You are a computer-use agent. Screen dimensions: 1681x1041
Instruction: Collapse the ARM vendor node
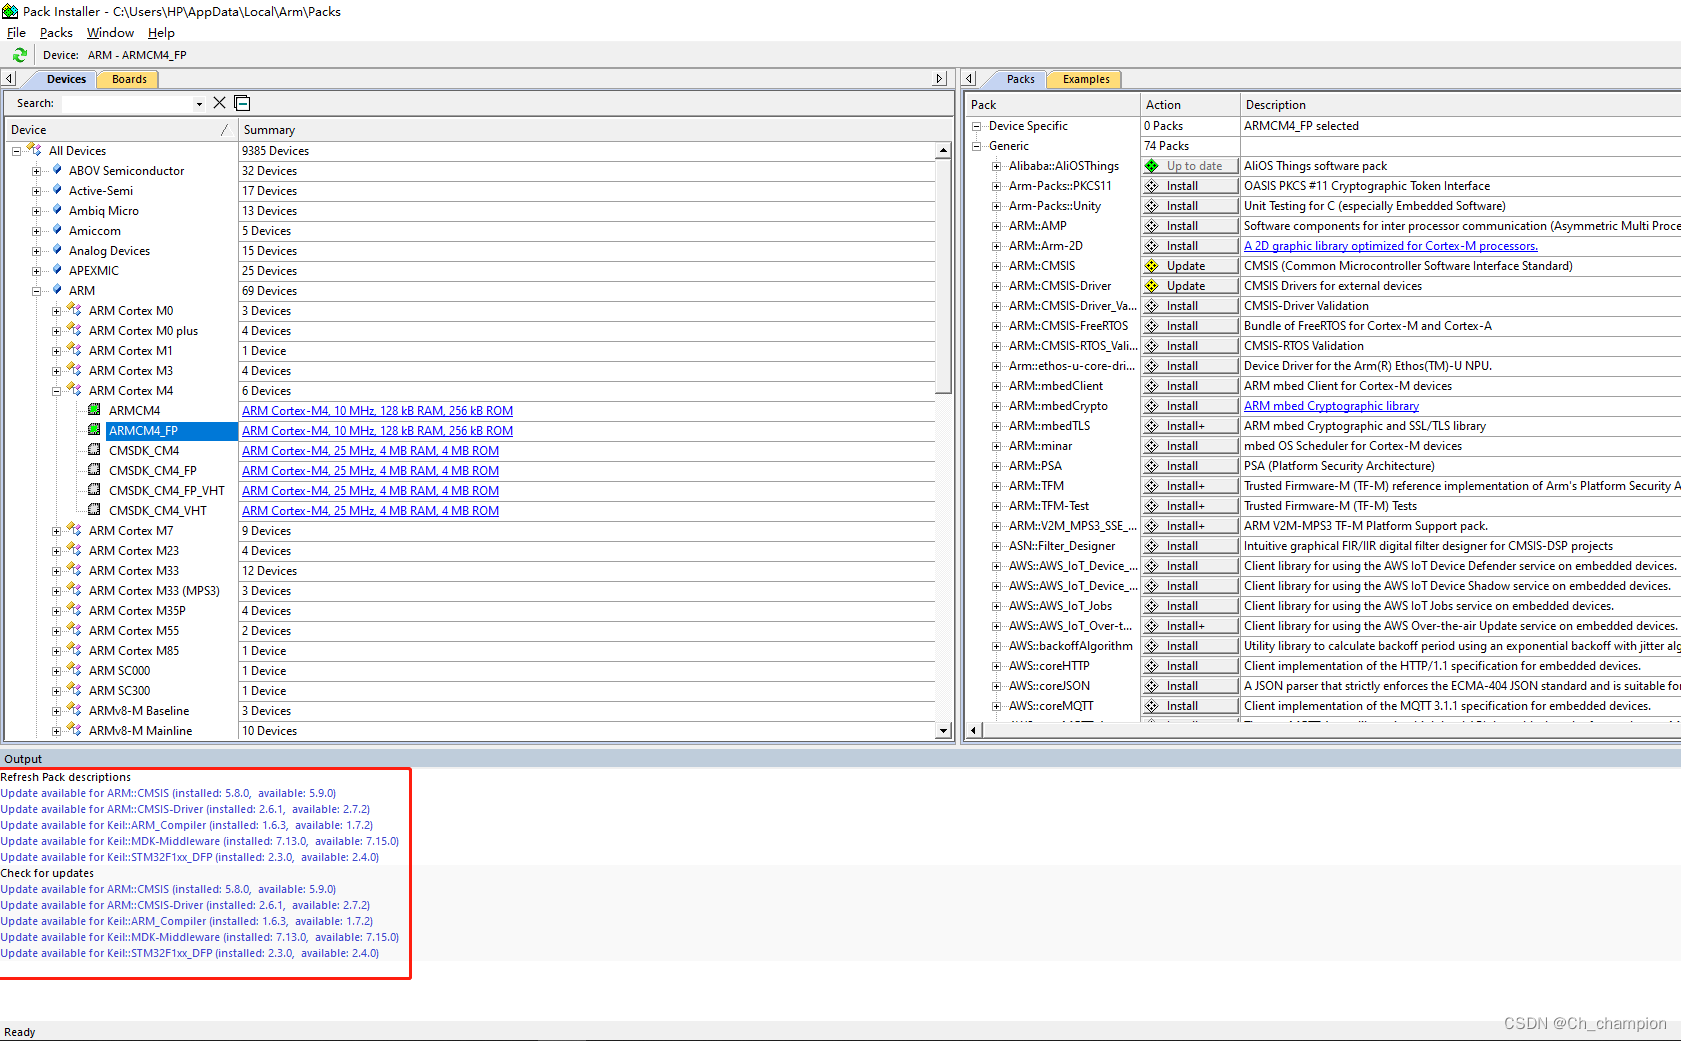click(x=36, y=291)
